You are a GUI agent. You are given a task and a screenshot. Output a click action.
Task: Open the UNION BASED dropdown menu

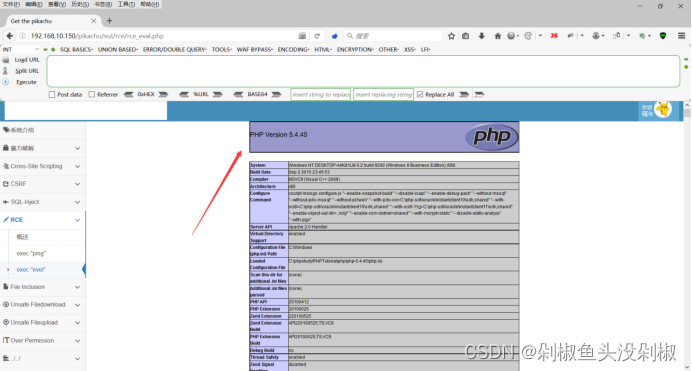[x=118, y=49]
